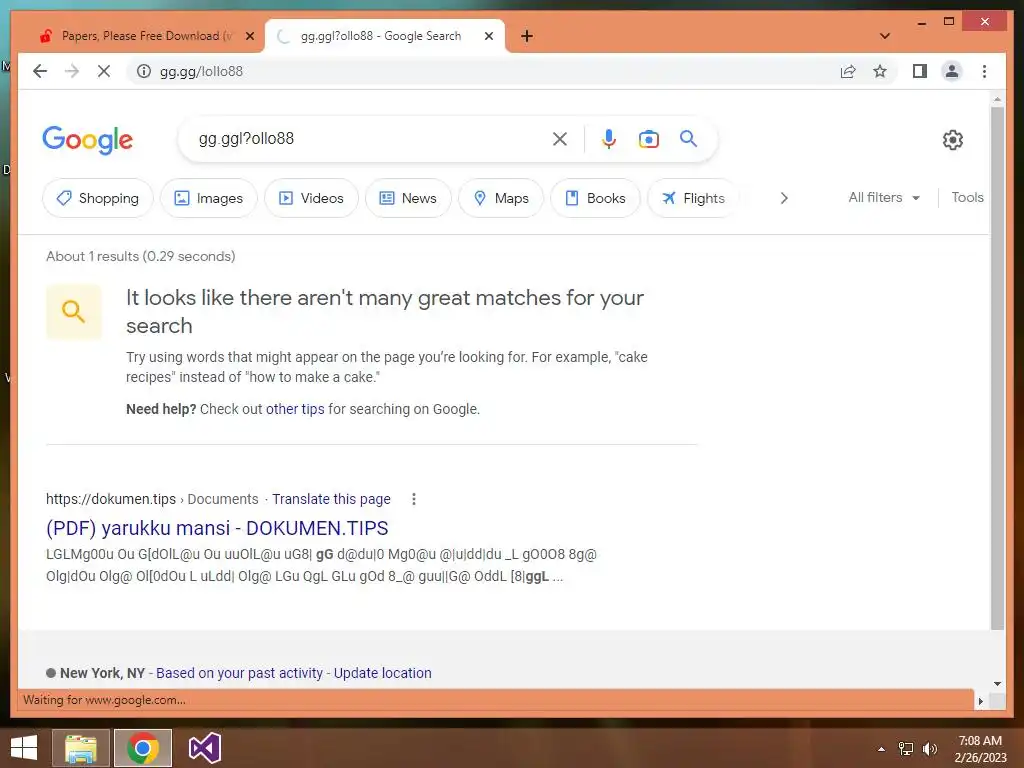
Task: Open File Explorer from taskbar
Action: coord(81,748)
